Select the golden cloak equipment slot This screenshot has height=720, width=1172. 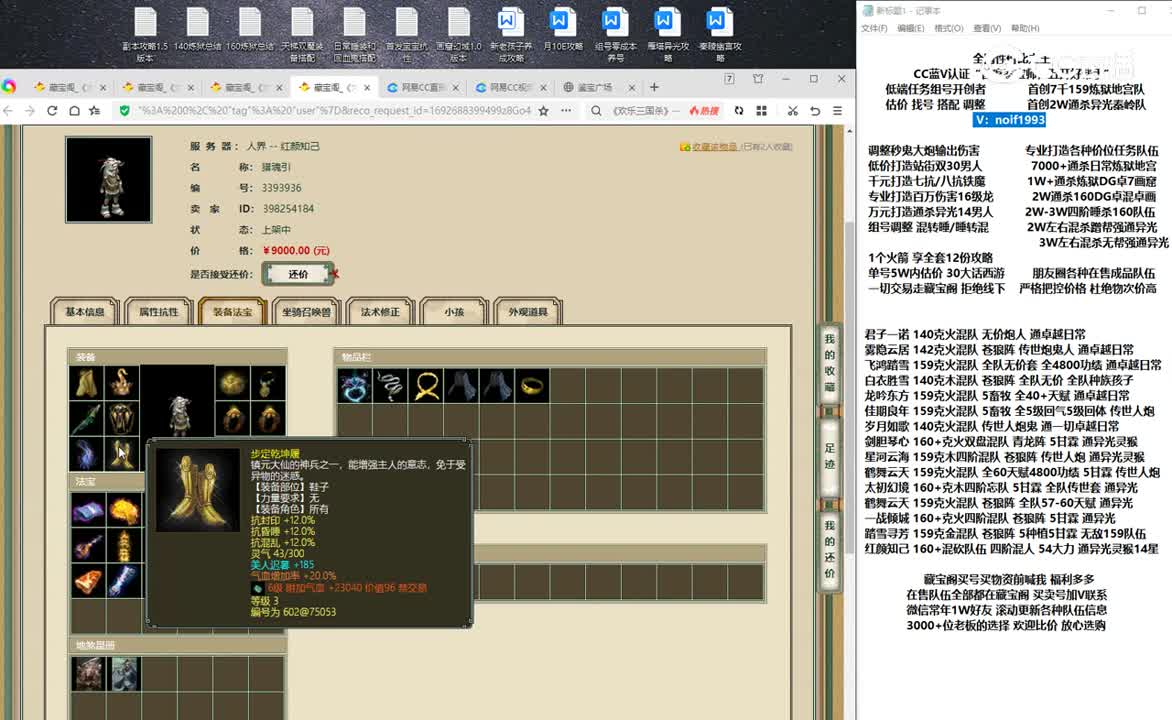point(87,383)
